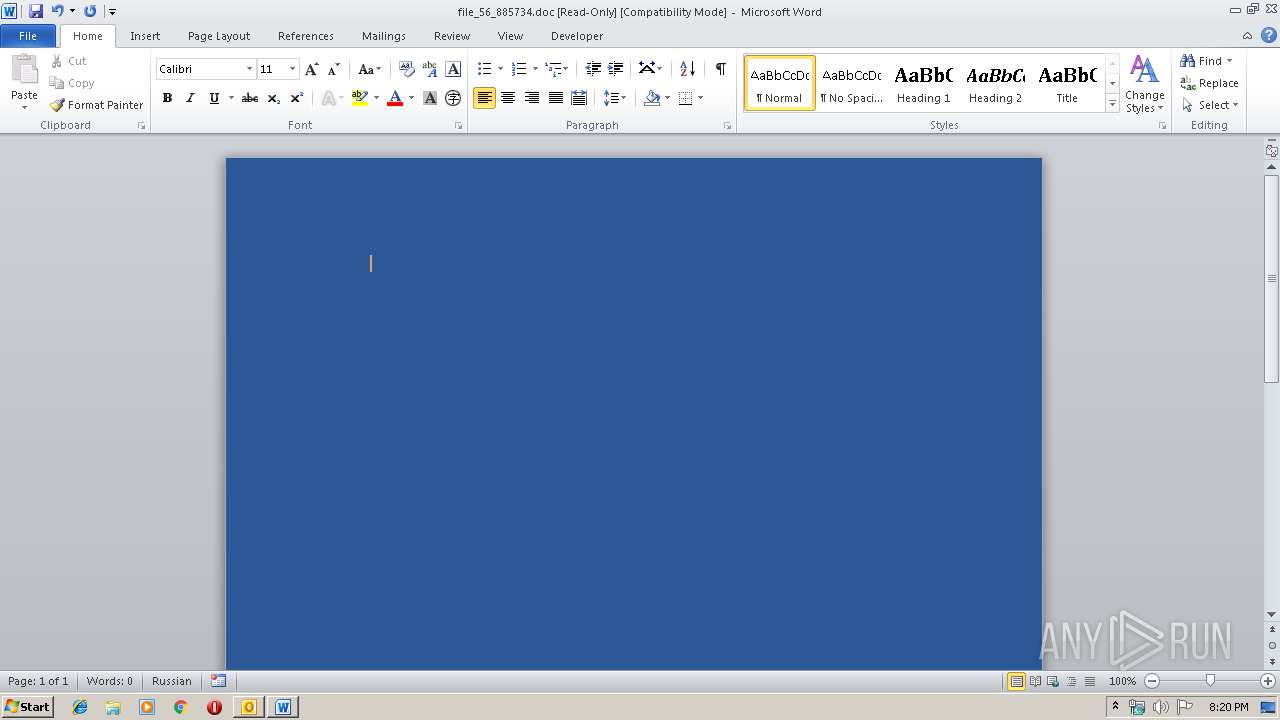Screen dimensions: 1280x720
Task: Apply Heading 1 style
Action: click(924, 83)
